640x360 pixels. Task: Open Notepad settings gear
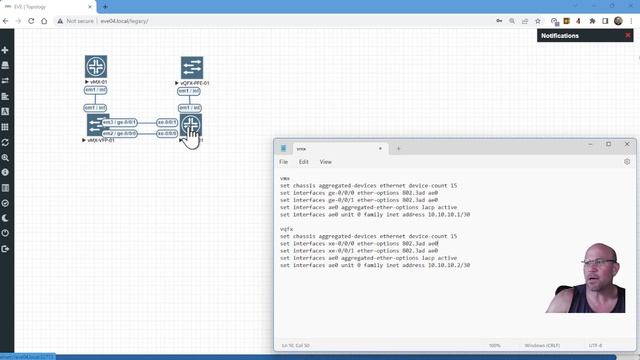[627, 162]
